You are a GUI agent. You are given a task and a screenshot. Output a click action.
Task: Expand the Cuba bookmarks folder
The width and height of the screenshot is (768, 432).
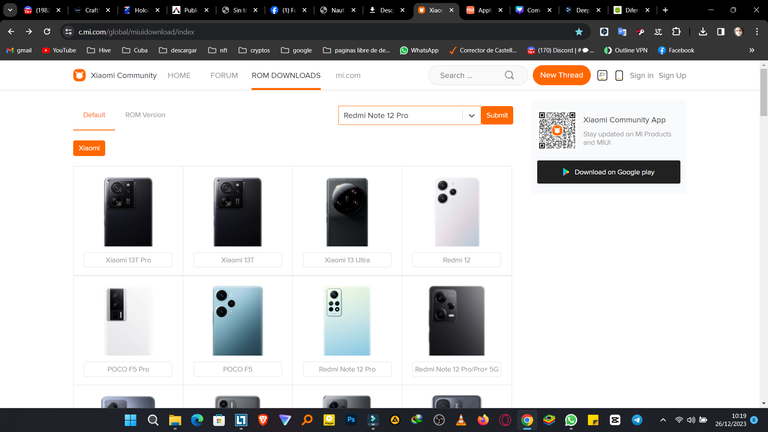(x=135, y=50)
